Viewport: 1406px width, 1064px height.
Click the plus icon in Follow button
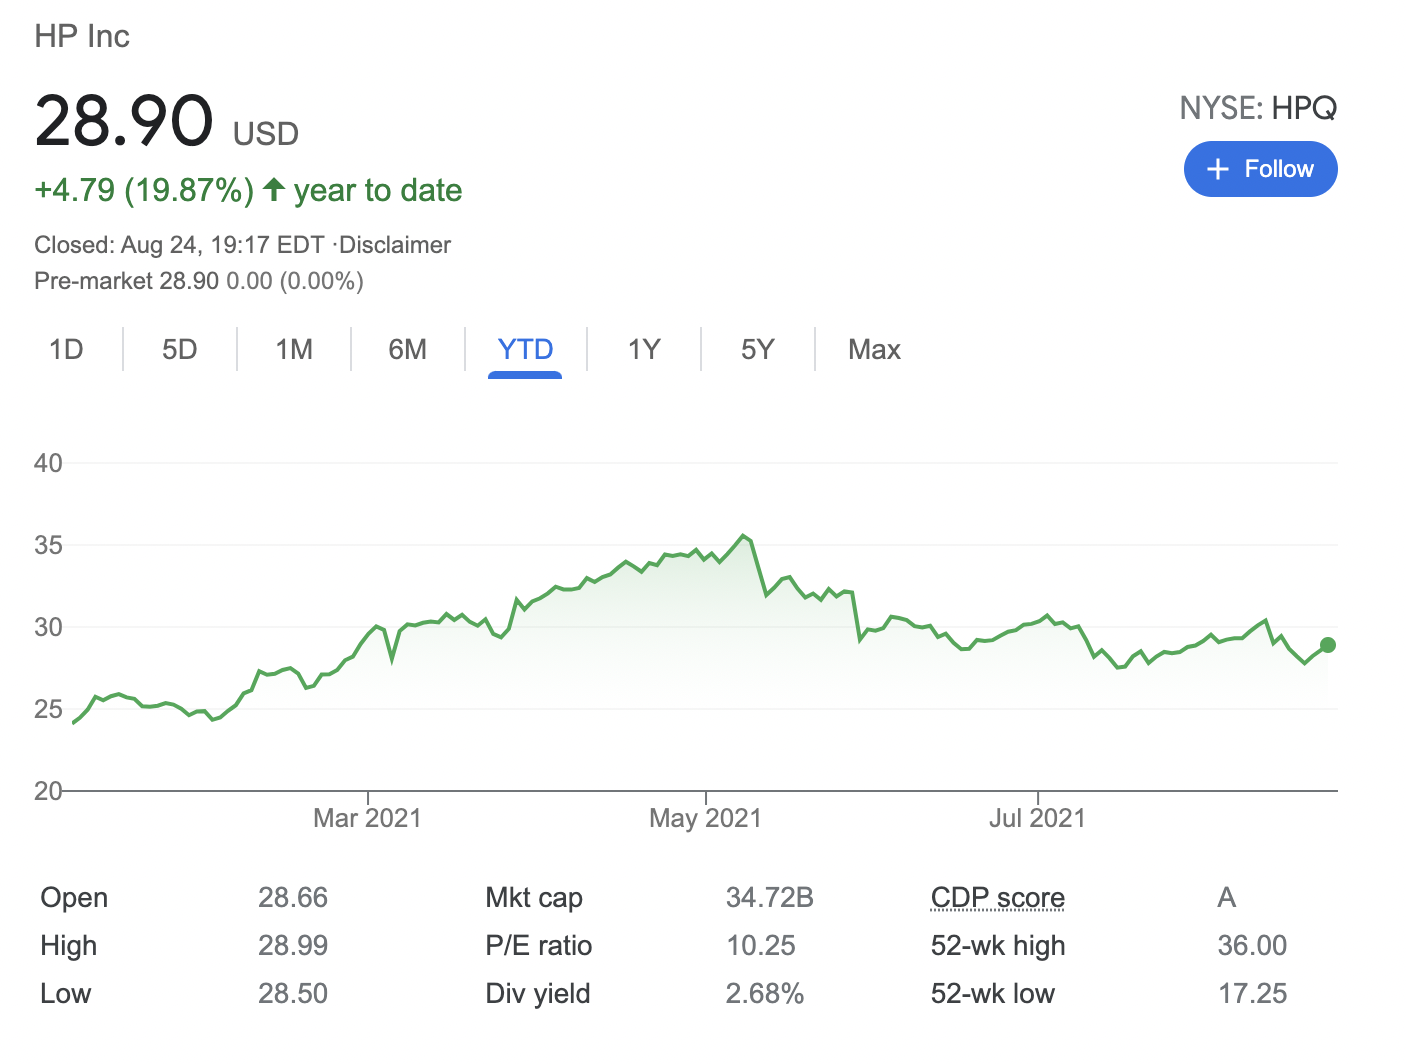click(x=1217, y=169)
